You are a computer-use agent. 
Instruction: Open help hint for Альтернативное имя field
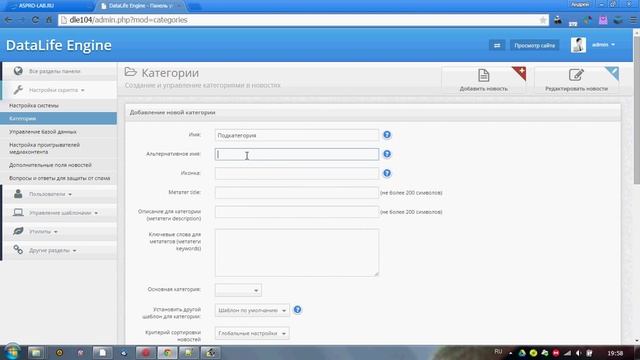click(x=387, y=154)
